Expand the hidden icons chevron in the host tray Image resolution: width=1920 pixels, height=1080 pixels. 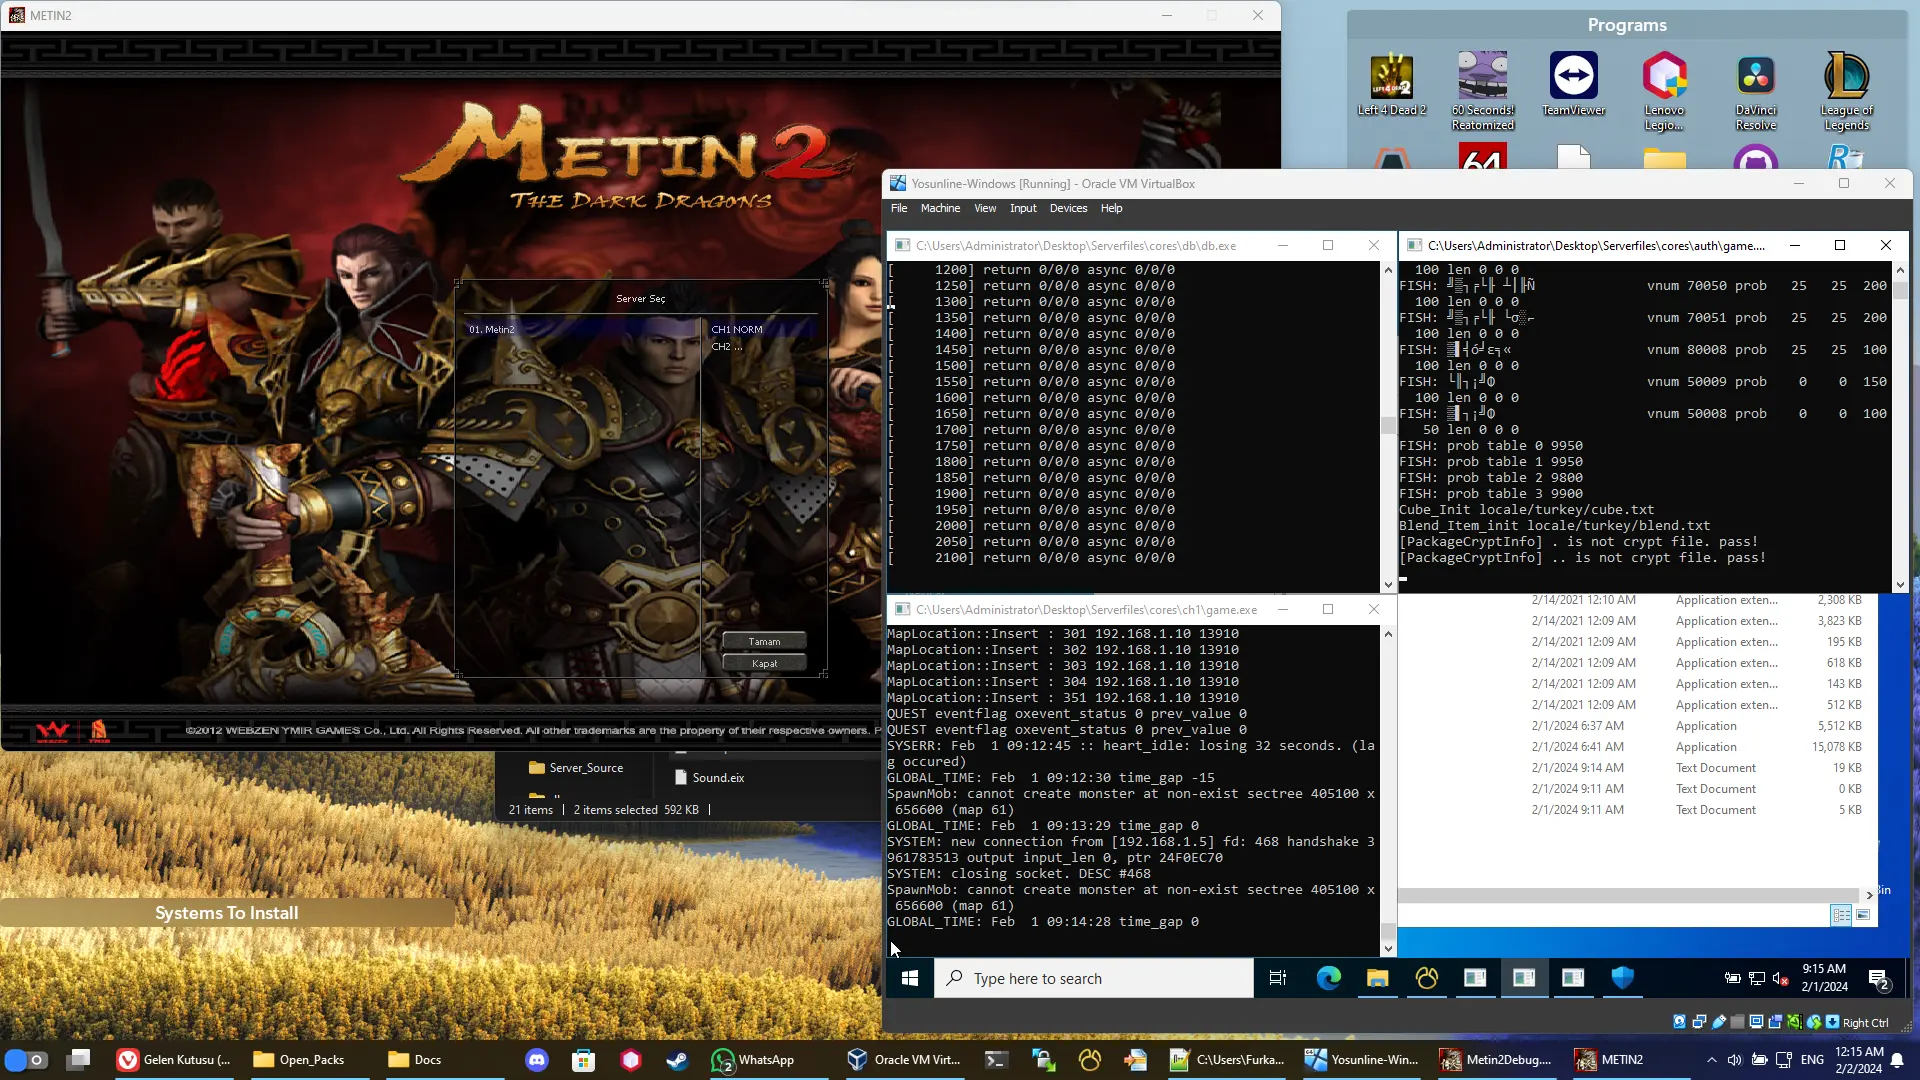pos(1711,1060)
